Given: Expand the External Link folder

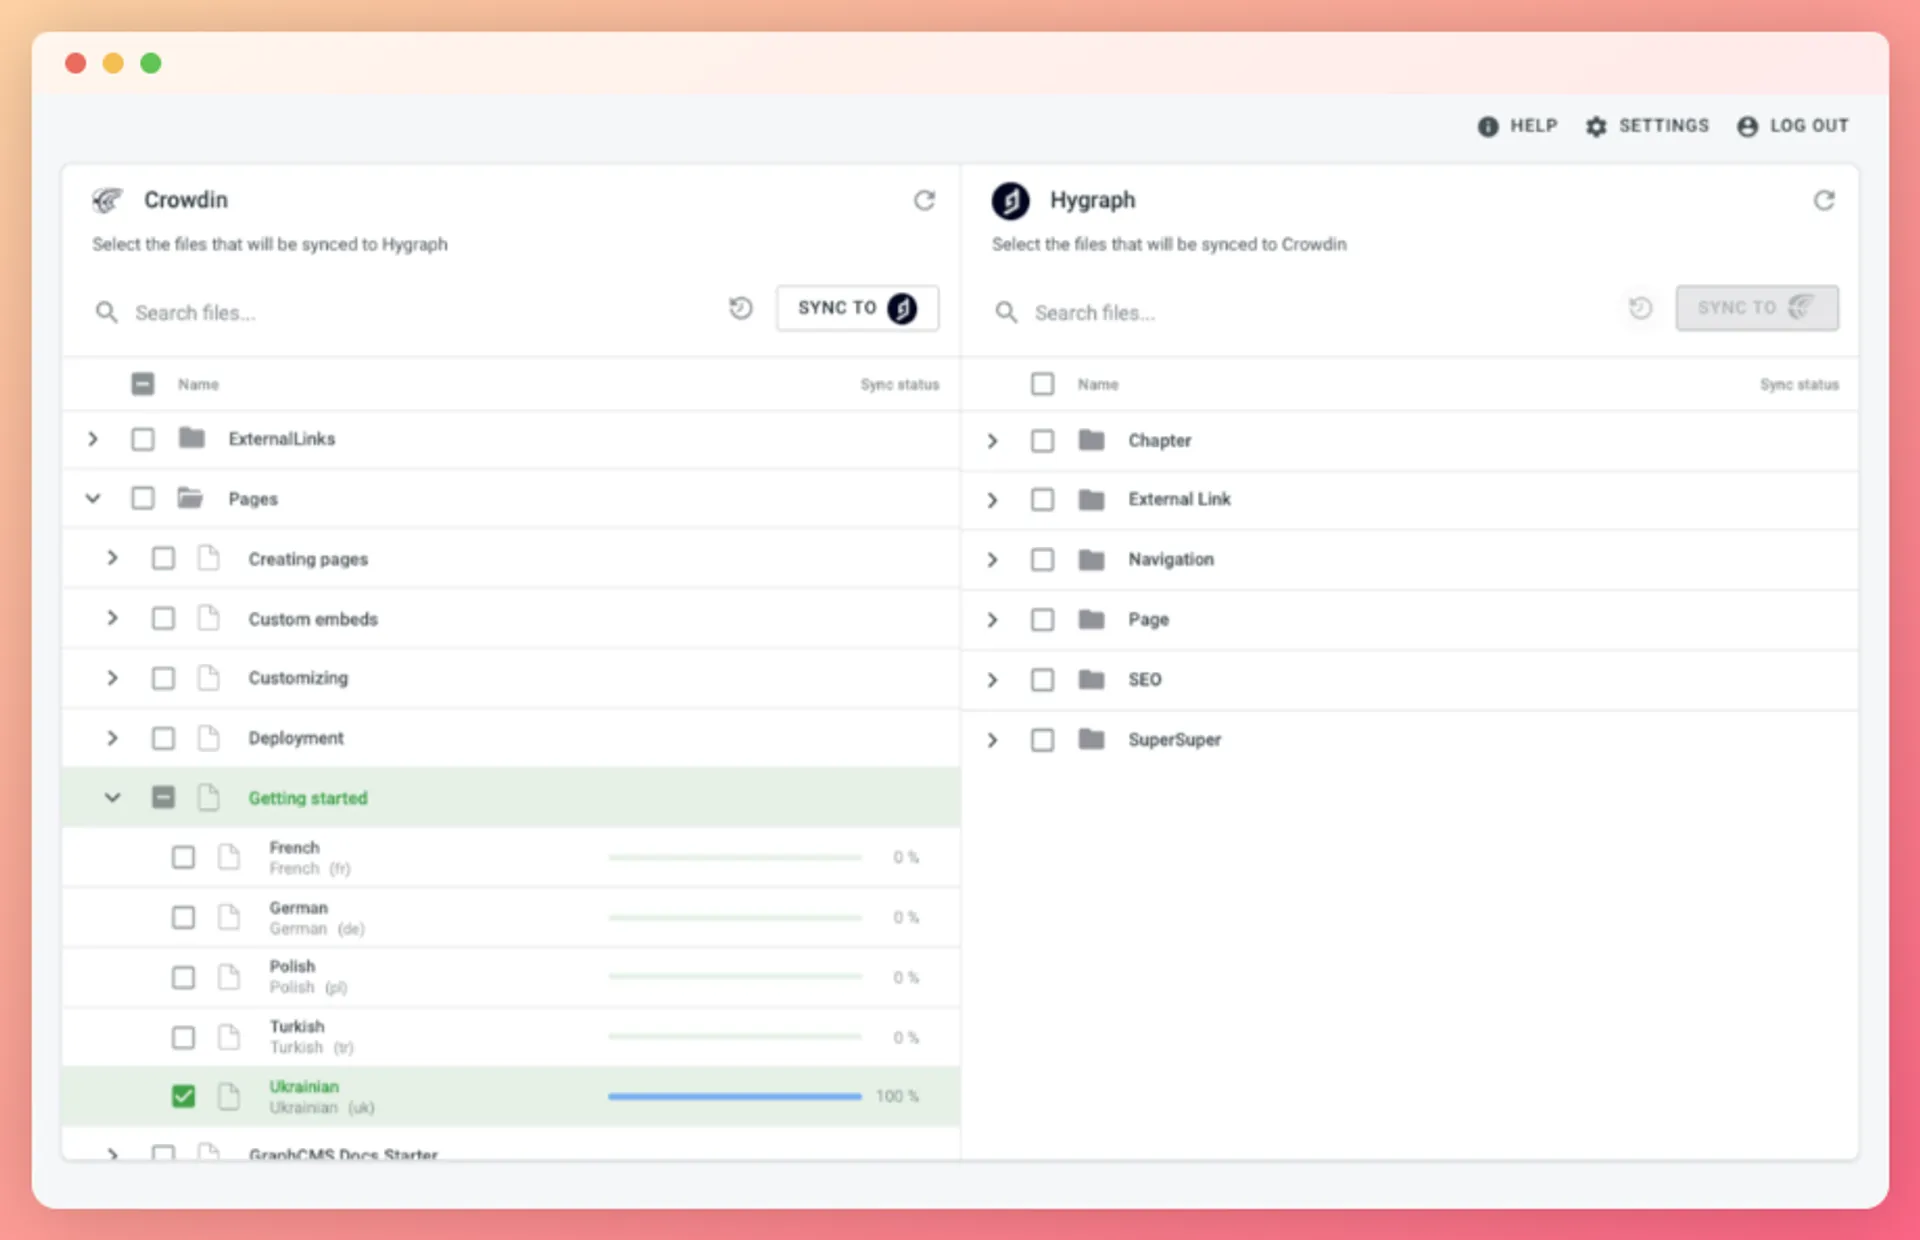Looking at the screenshot, I should 992,499.
